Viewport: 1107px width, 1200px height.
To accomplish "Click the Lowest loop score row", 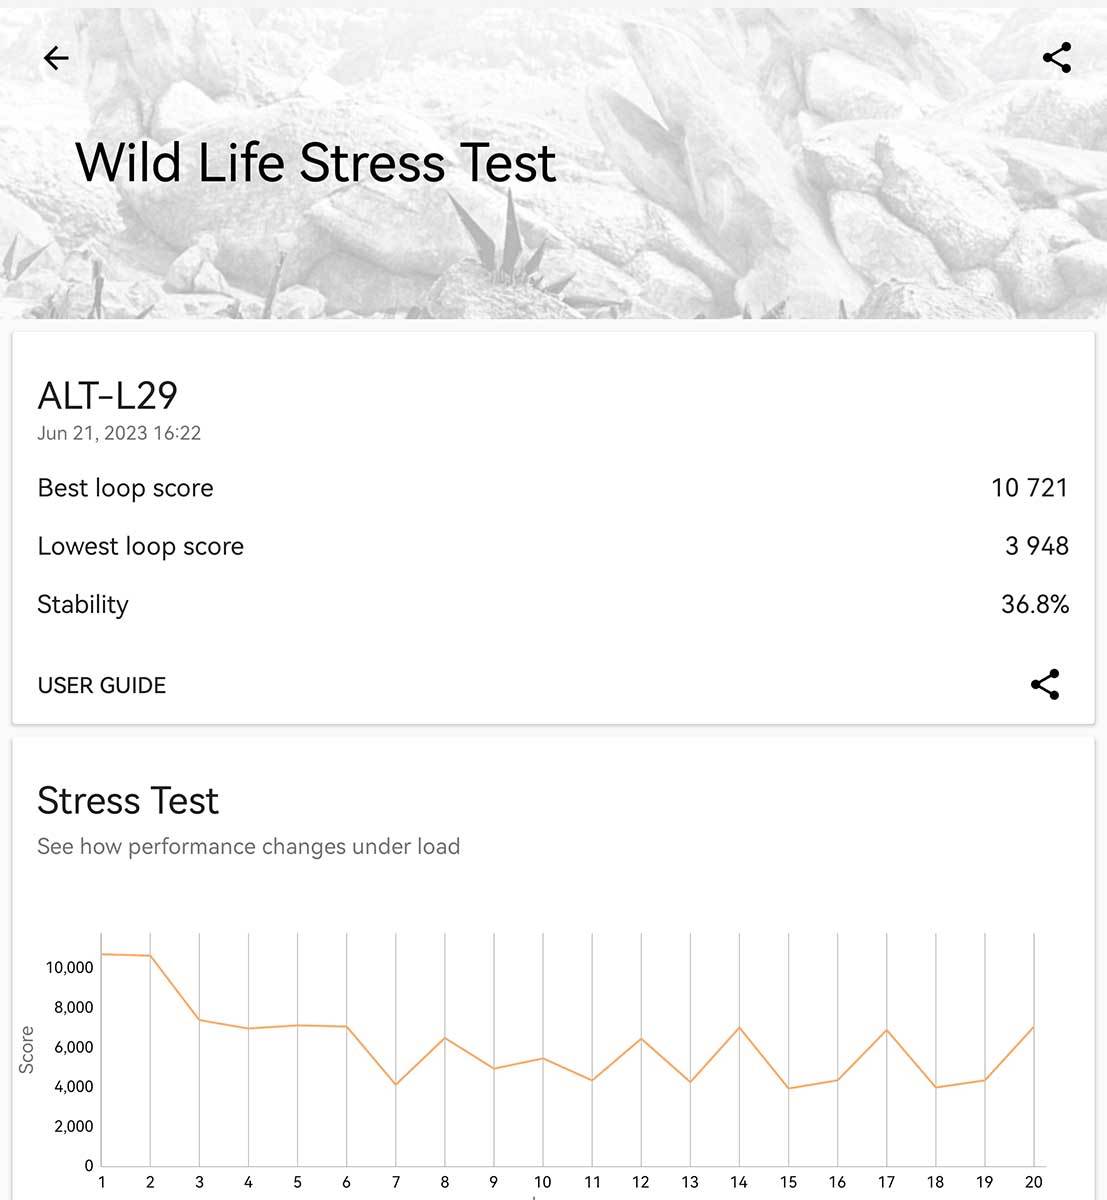I will (140, 546).
